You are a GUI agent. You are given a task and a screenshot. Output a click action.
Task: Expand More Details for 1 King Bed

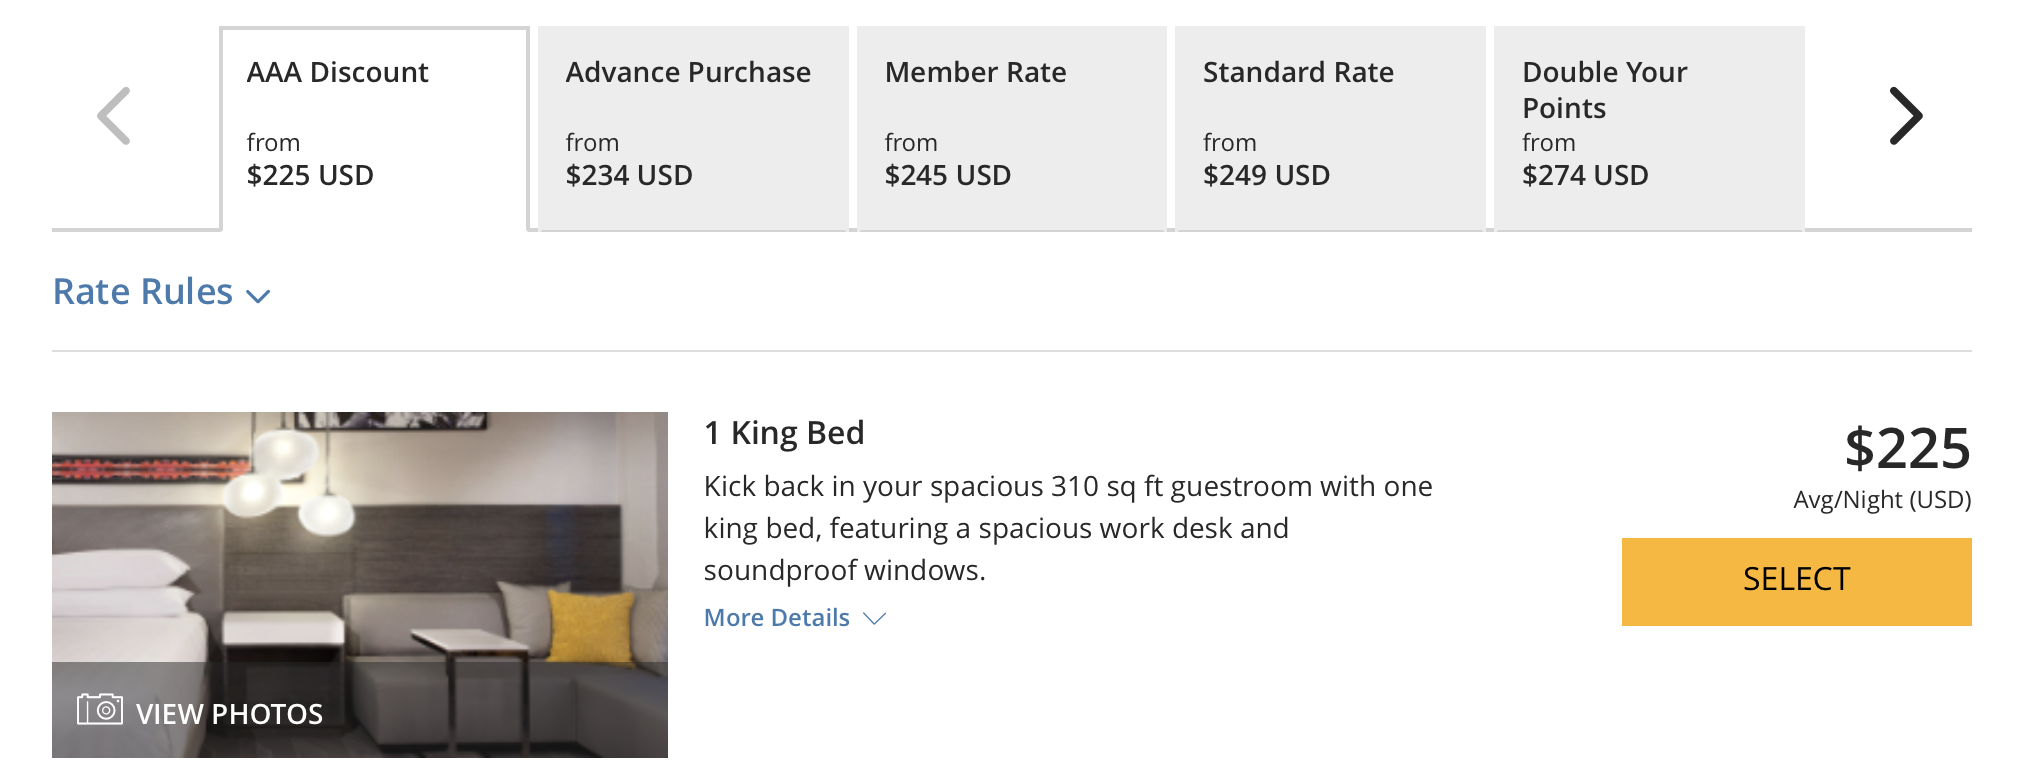(x=794, y=618)
